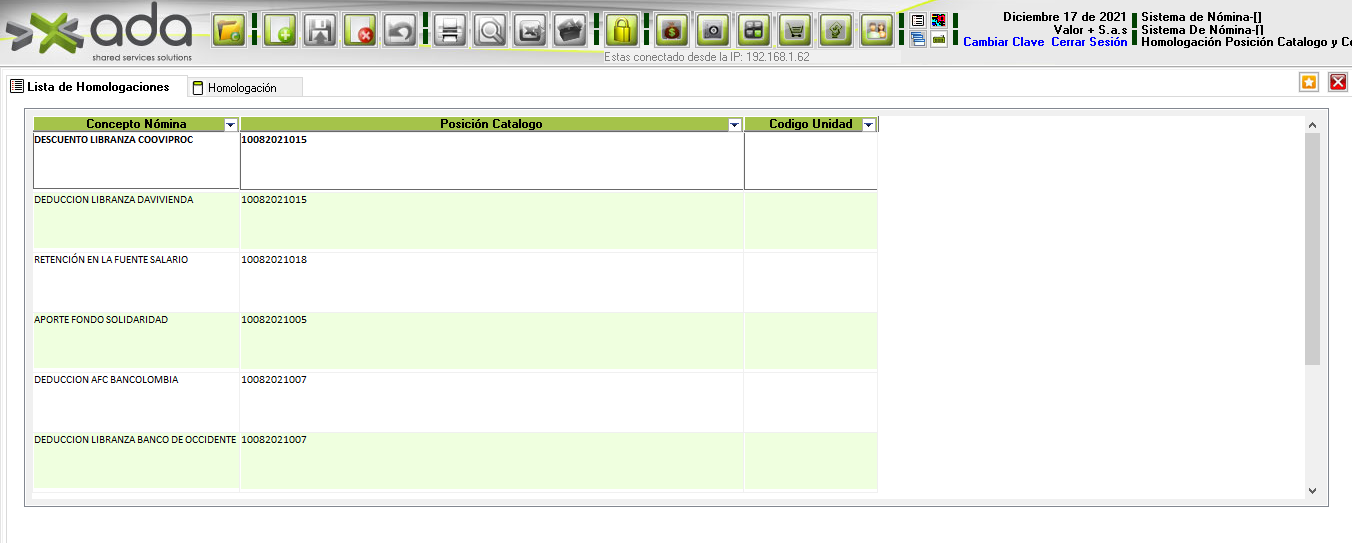Click 10082021007 in AFC BANCOLOMBIA row
Screen dimensions: 1352x543
point(274,380)
